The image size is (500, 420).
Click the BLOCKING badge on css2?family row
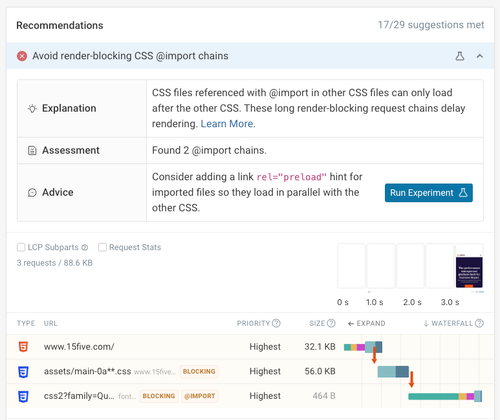[x=159, y=396]
